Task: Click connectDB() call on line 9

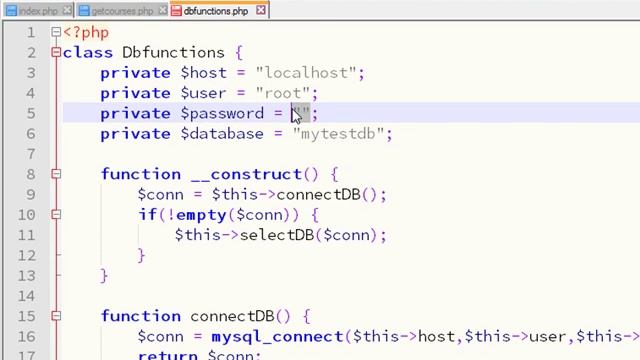Action: coord(327,195)
